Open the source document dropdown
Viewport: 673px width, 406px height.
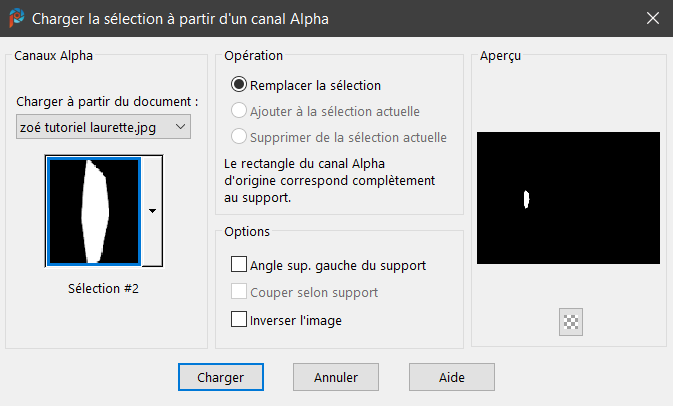pos(104,127)
